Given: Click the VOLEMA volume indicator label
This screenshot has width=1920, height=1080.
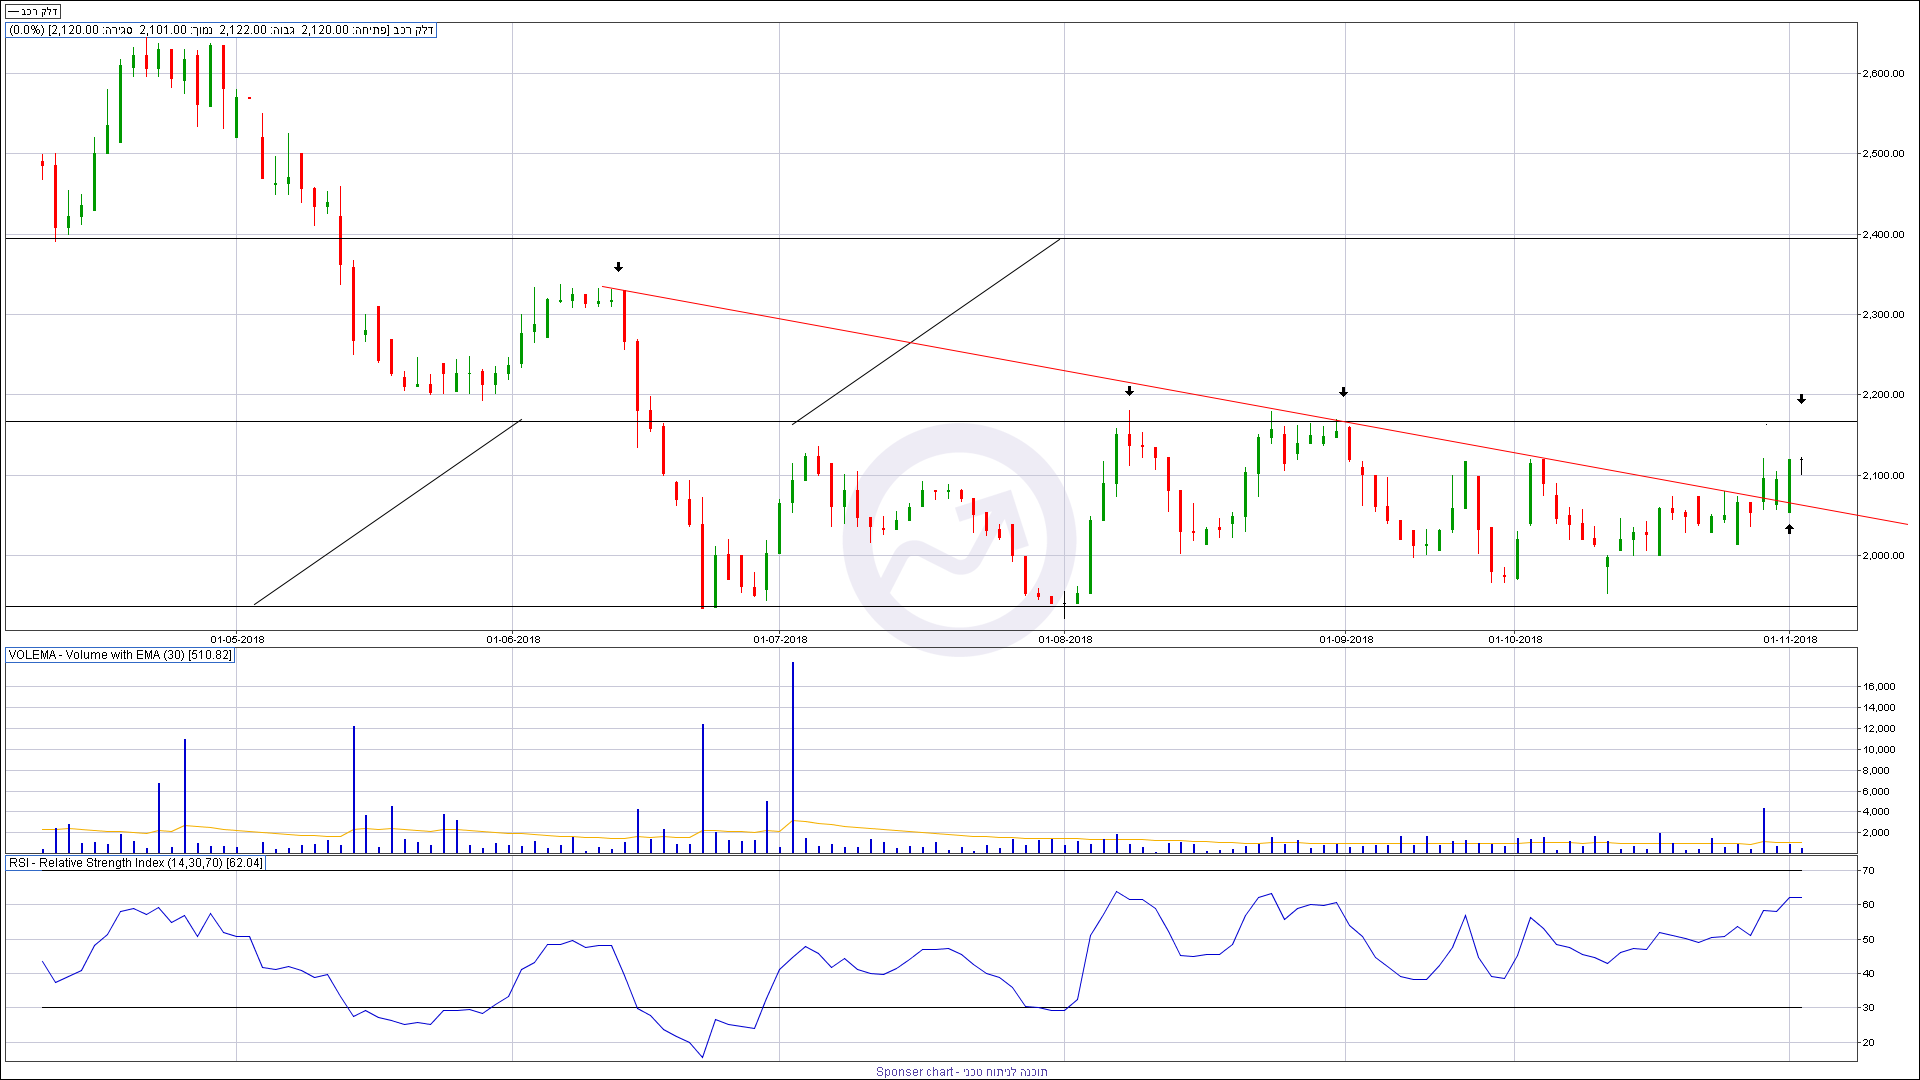Looking at the screenshot, I should point(120,655).
